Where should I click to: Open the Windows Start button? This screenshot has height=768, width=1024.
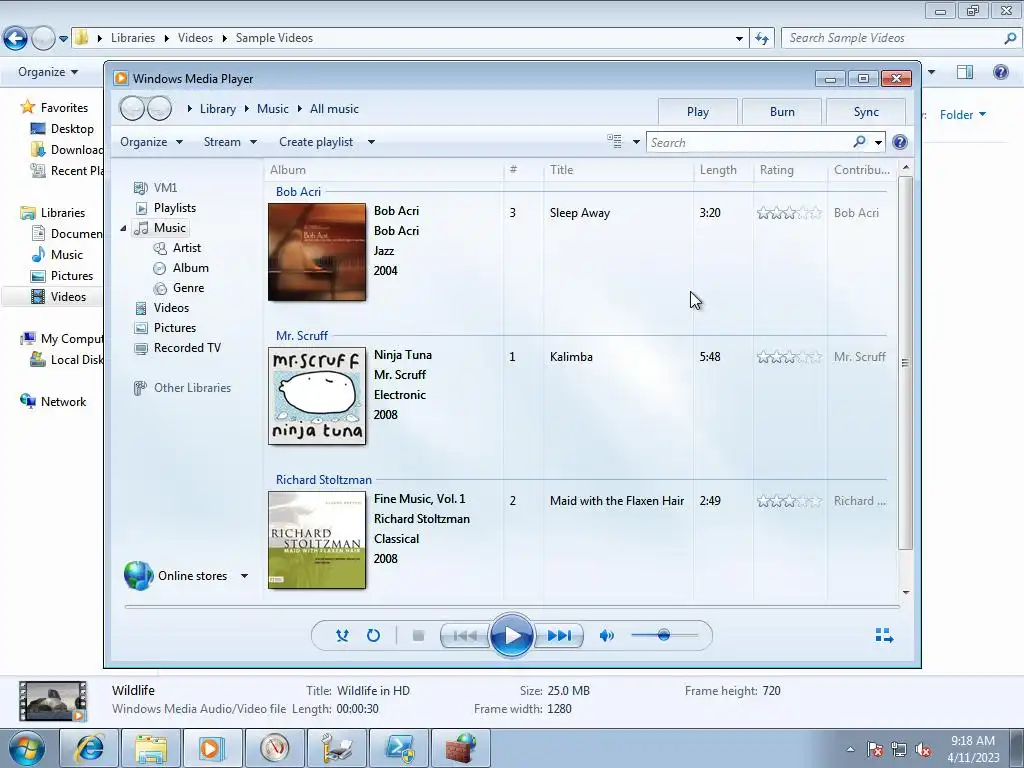point(27,748)
